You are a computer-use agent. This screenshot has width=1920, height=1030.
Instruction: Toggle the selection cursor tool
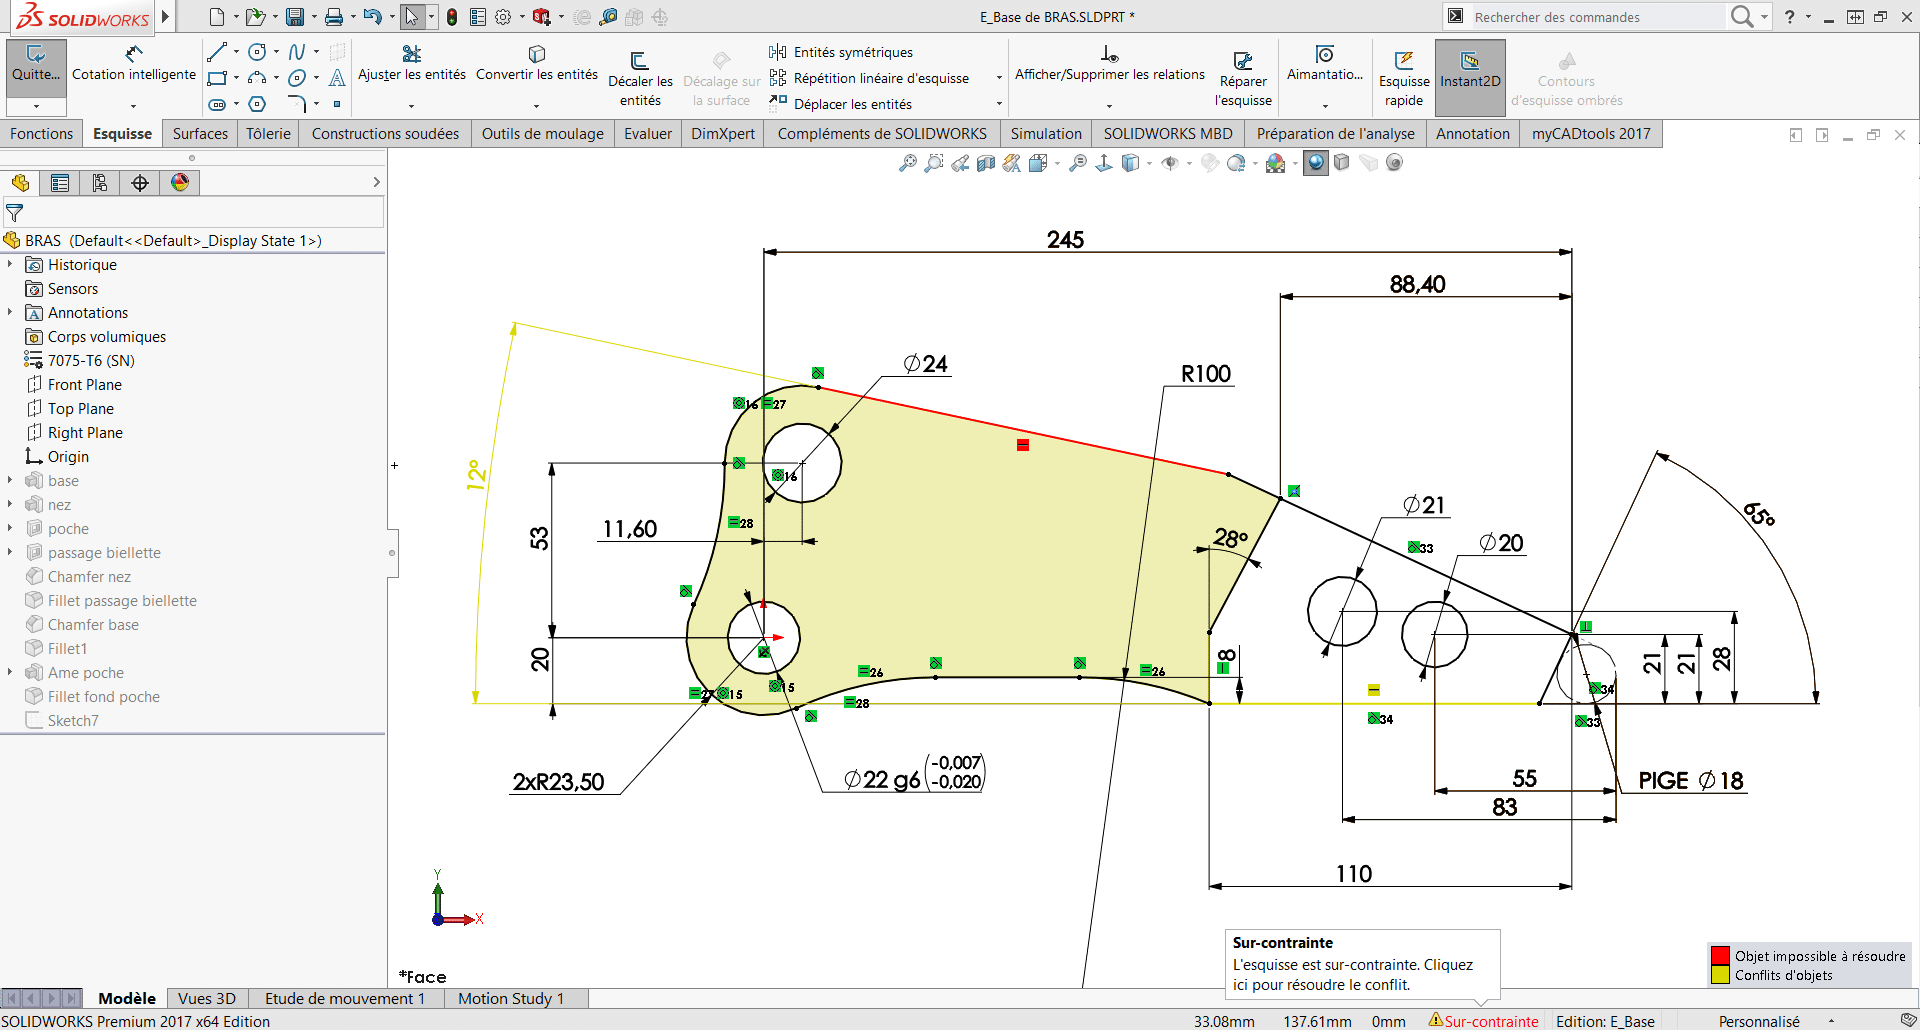click(411, 17)
